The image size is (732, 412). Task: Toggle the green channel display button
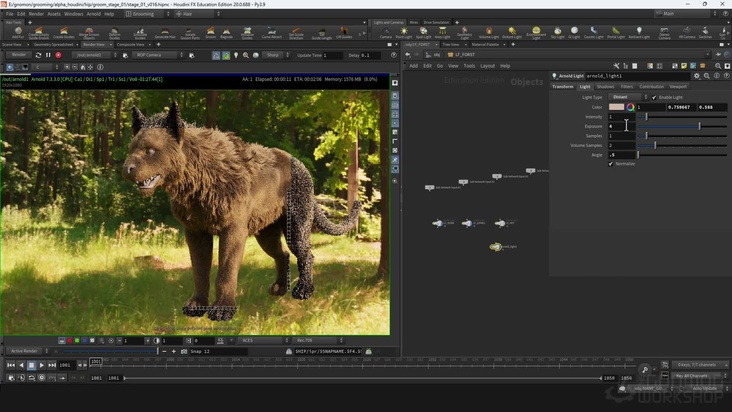[x=77, y=341]
